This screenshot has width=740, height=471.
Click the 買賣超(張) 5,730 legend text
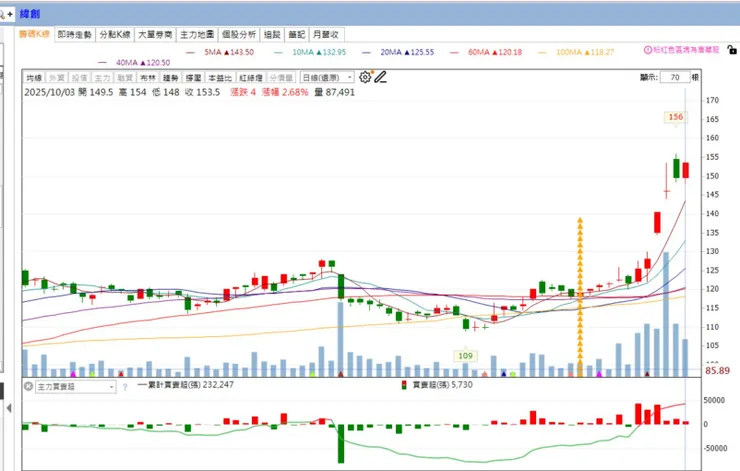(x=443, y=385)
